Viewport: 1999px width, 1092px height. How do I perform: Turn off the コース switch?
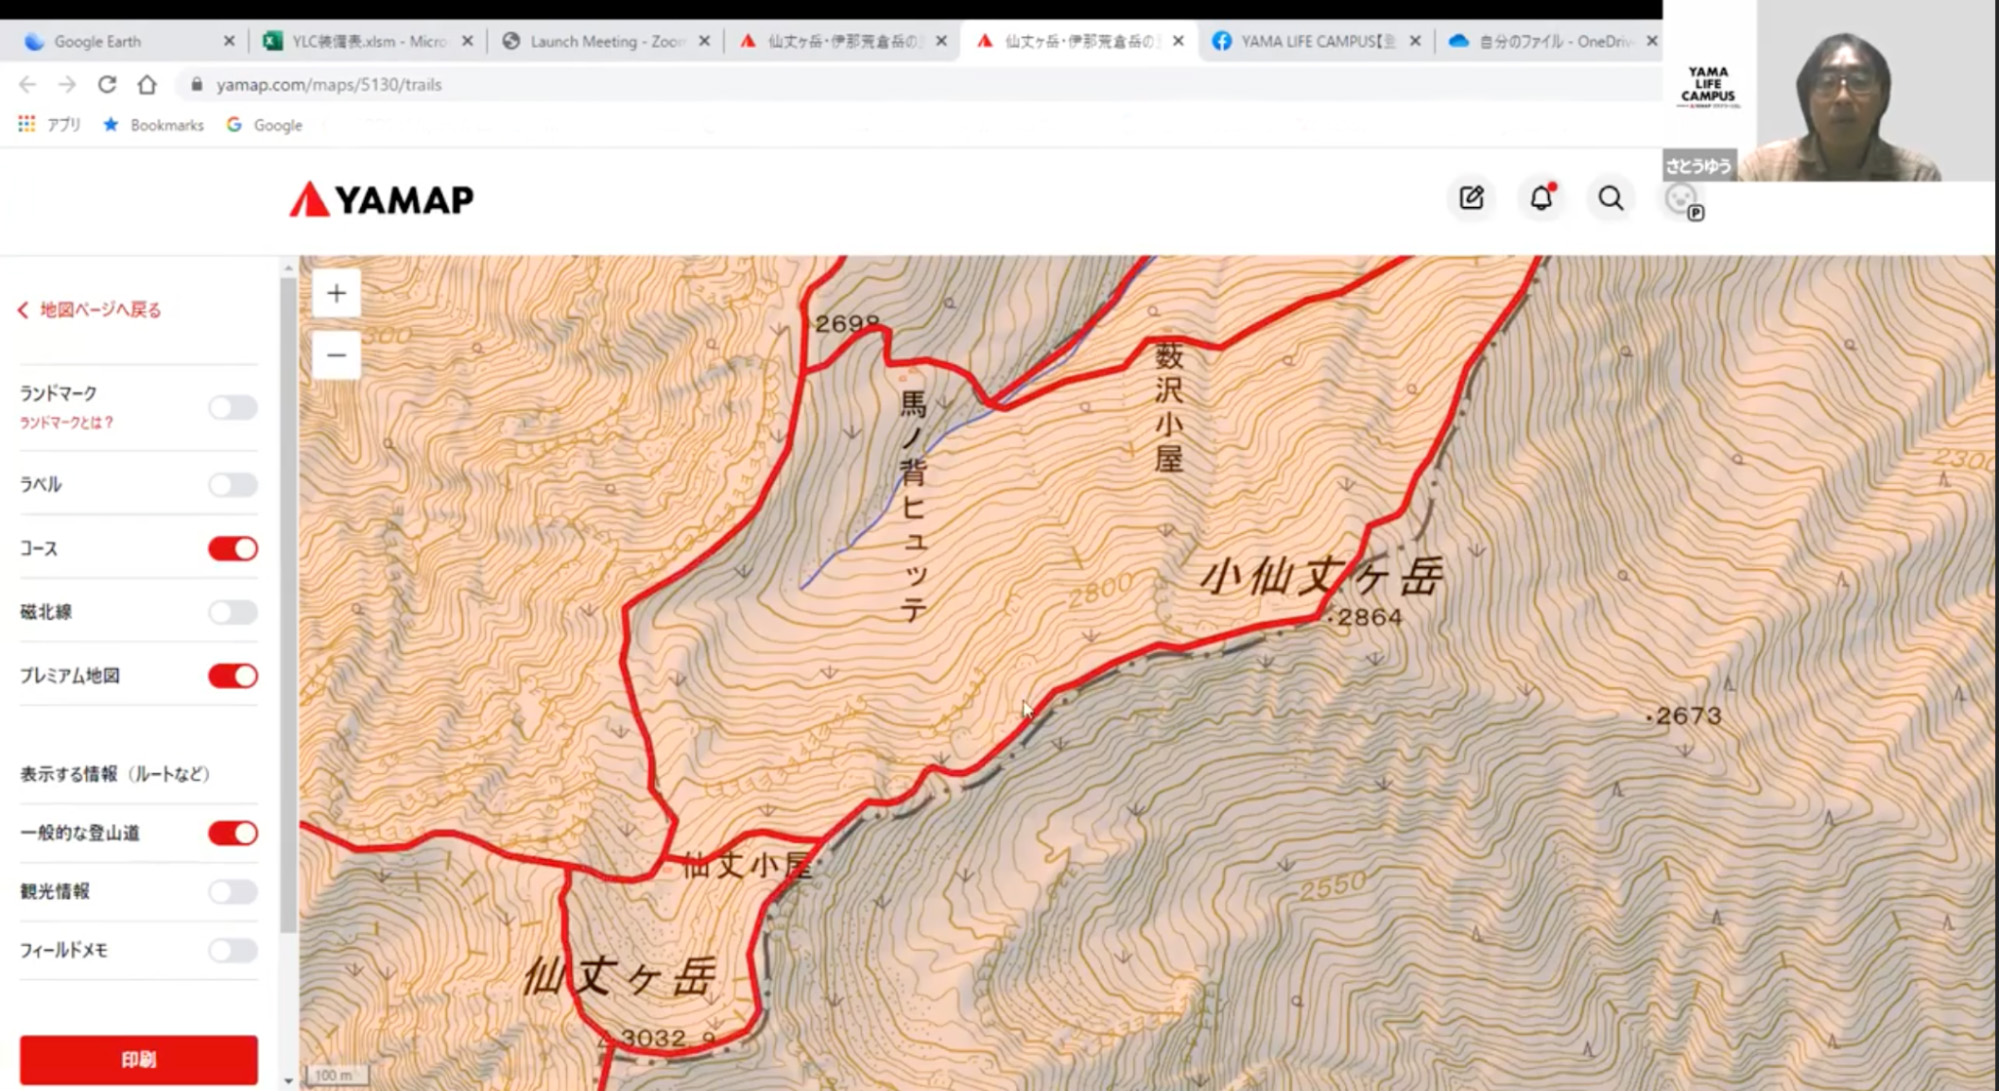233,548
